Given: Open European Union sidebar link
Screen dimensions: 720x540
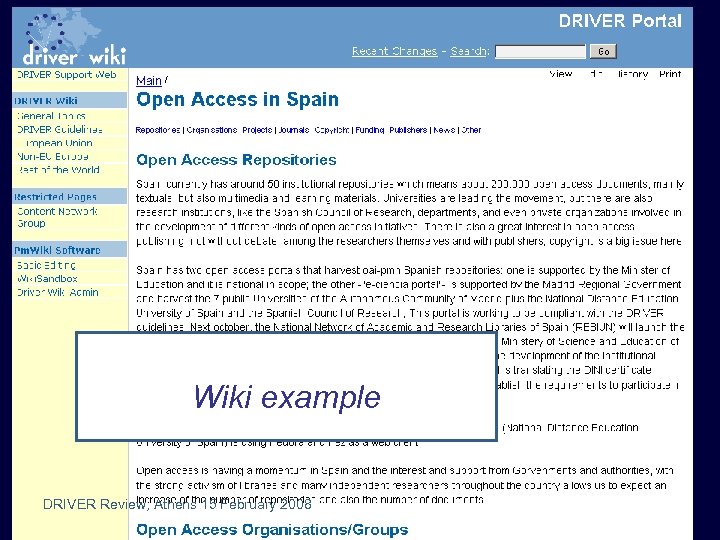Looking at the screenshot, I should click(x=55, y=143).
